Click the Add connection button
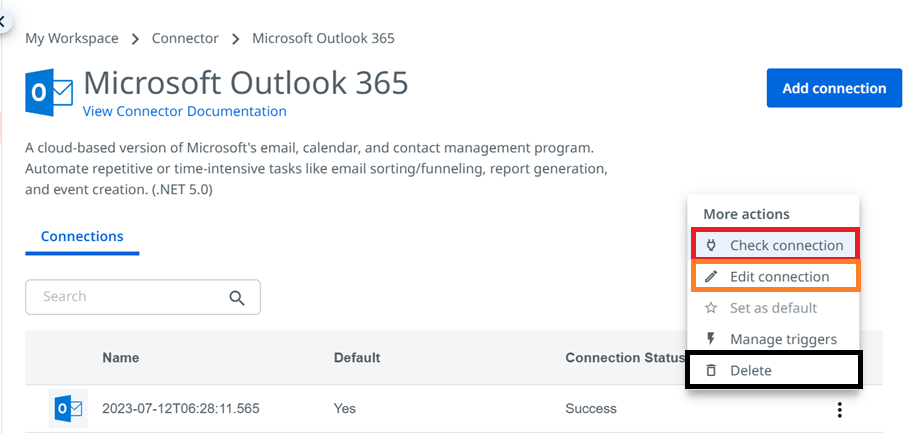903x434 pixels. point(834,88)
